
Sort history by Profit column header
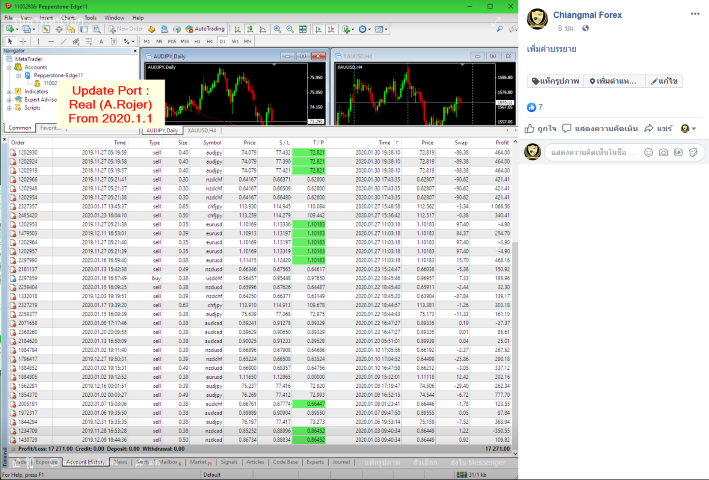pos(502,142)
